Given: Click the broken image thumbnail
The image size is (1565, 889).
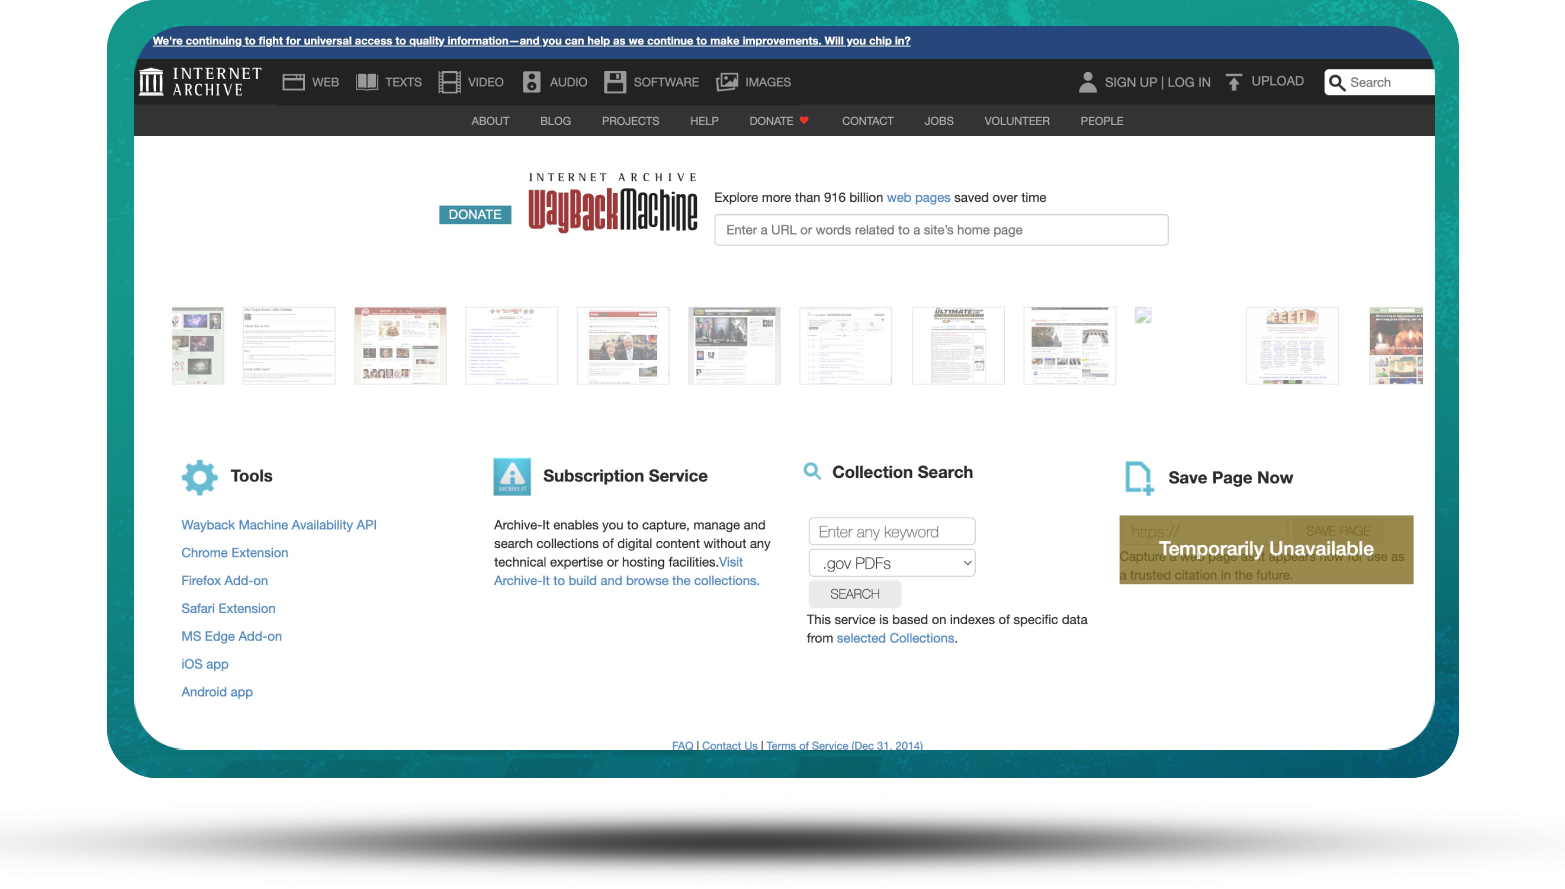Looking at the screenshot, I should point(1143,316).
